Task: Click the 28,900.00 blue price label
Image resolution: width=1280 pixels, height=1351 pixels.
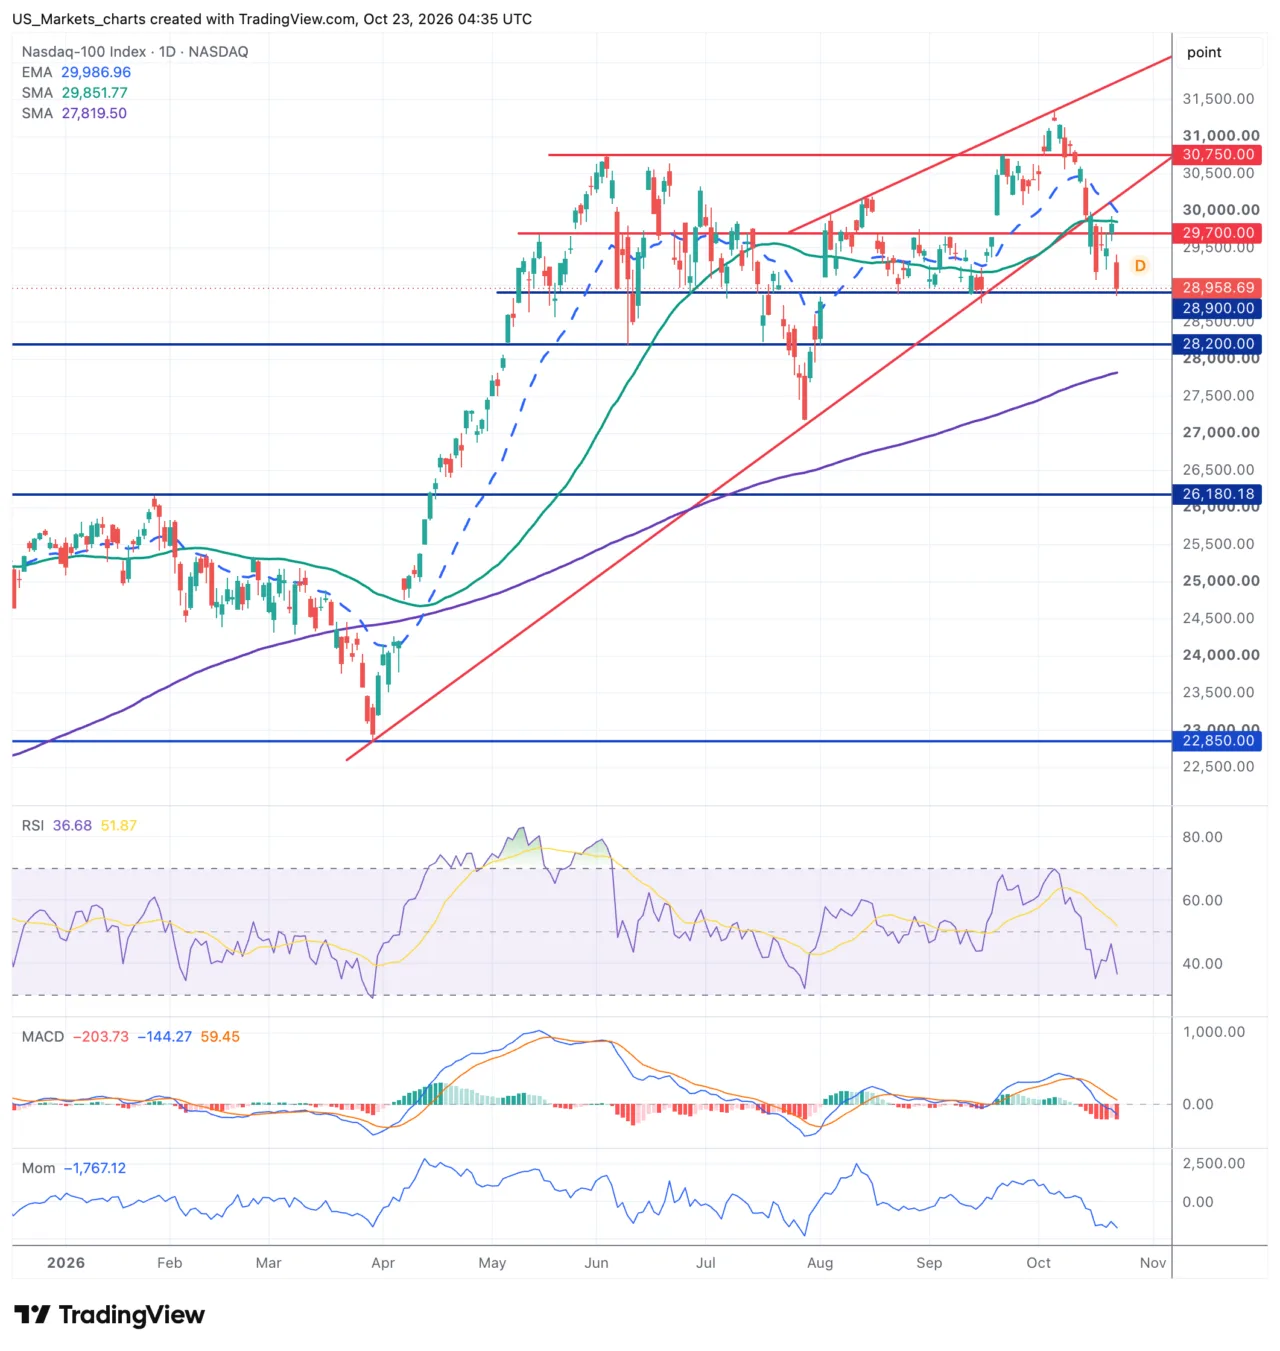Action: point(1218,309)
